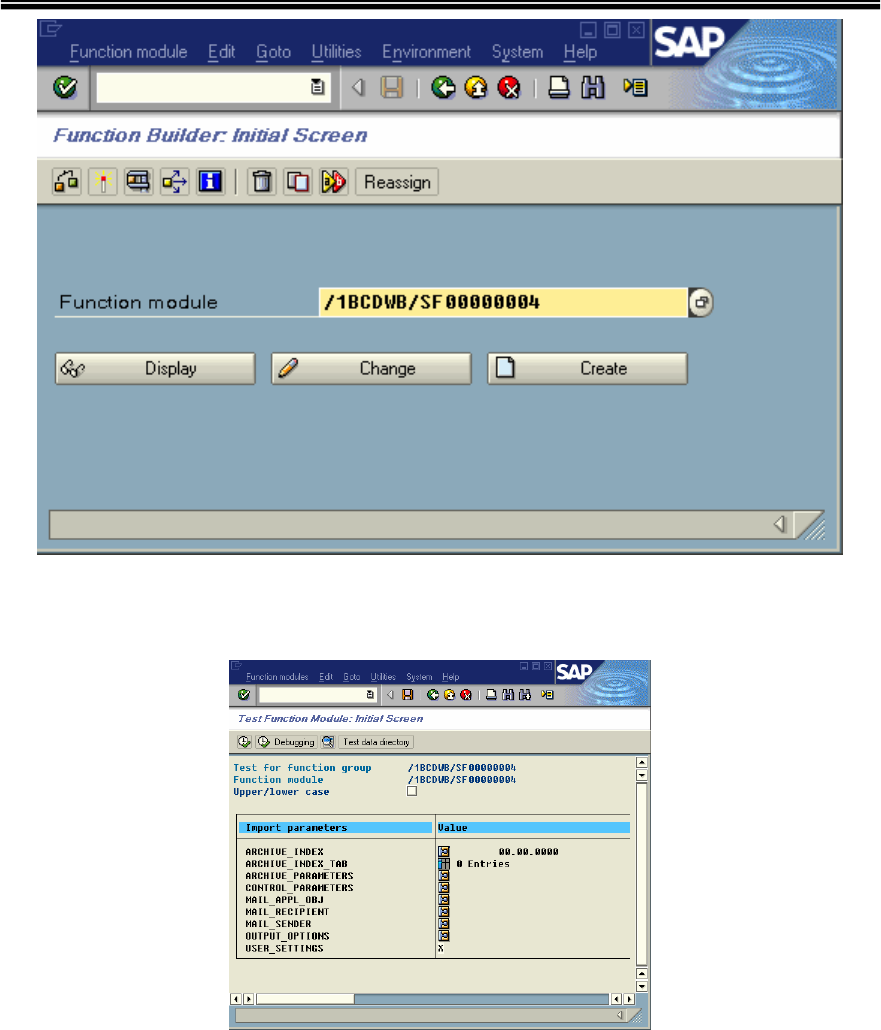Viewport: 881px width, 1030px height.
Task: Click green Back arrow in Test Function Module toolbar
Action: pyautogui.click(x=432, y=694)
